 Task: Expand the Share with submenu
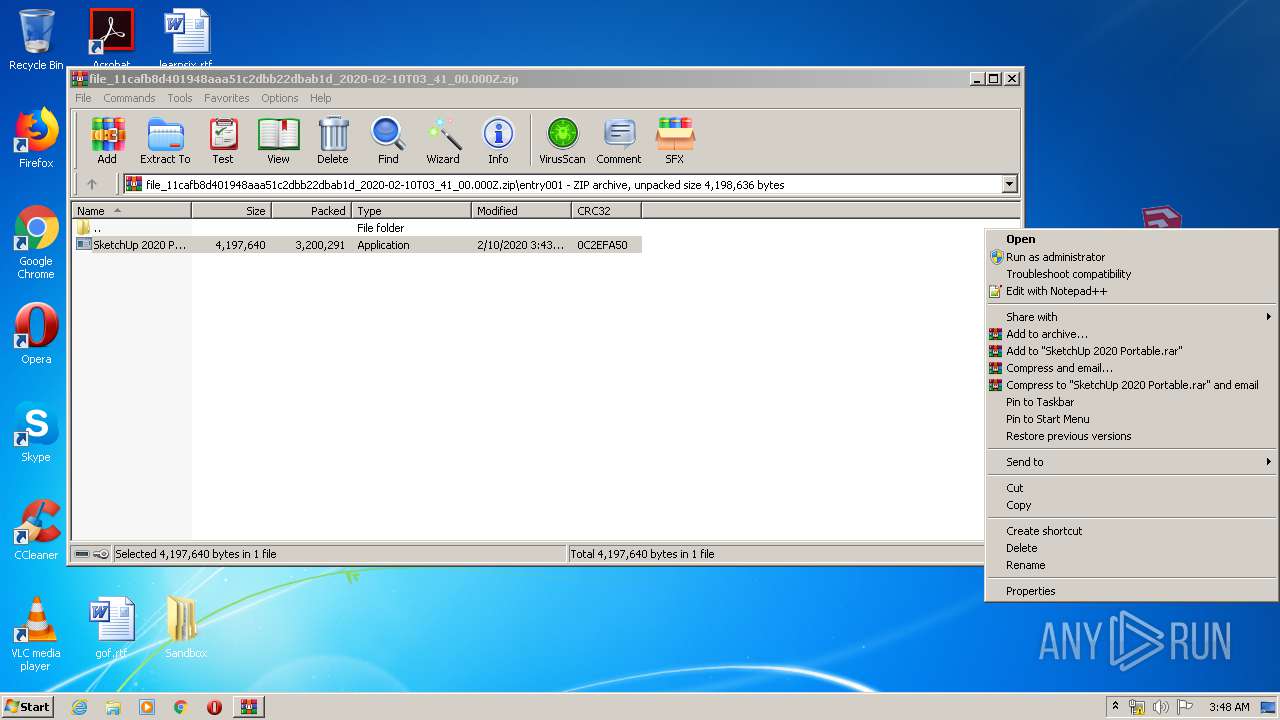click(1131, 317)
